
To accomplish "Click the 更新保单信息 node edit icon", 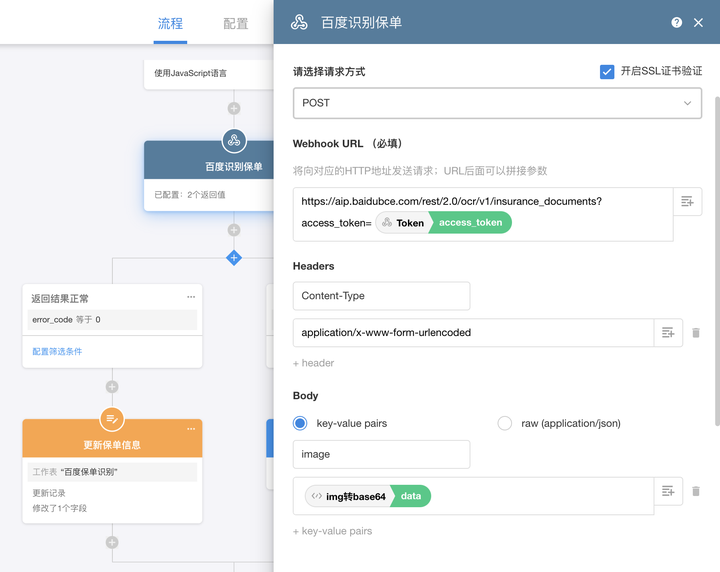I will click(x=112, y=419).
